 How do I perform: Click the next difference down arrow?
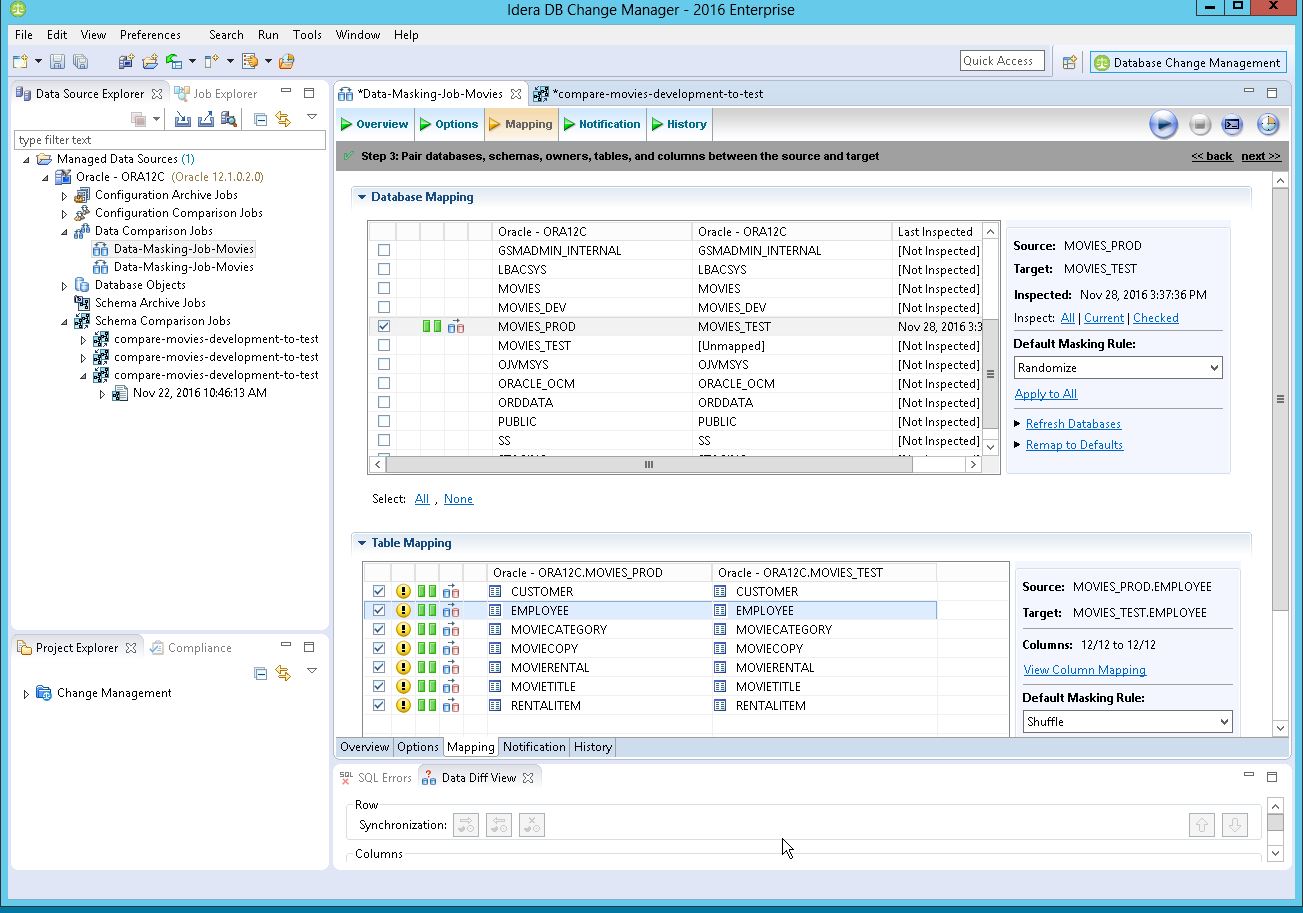(x=1235, y=825)
